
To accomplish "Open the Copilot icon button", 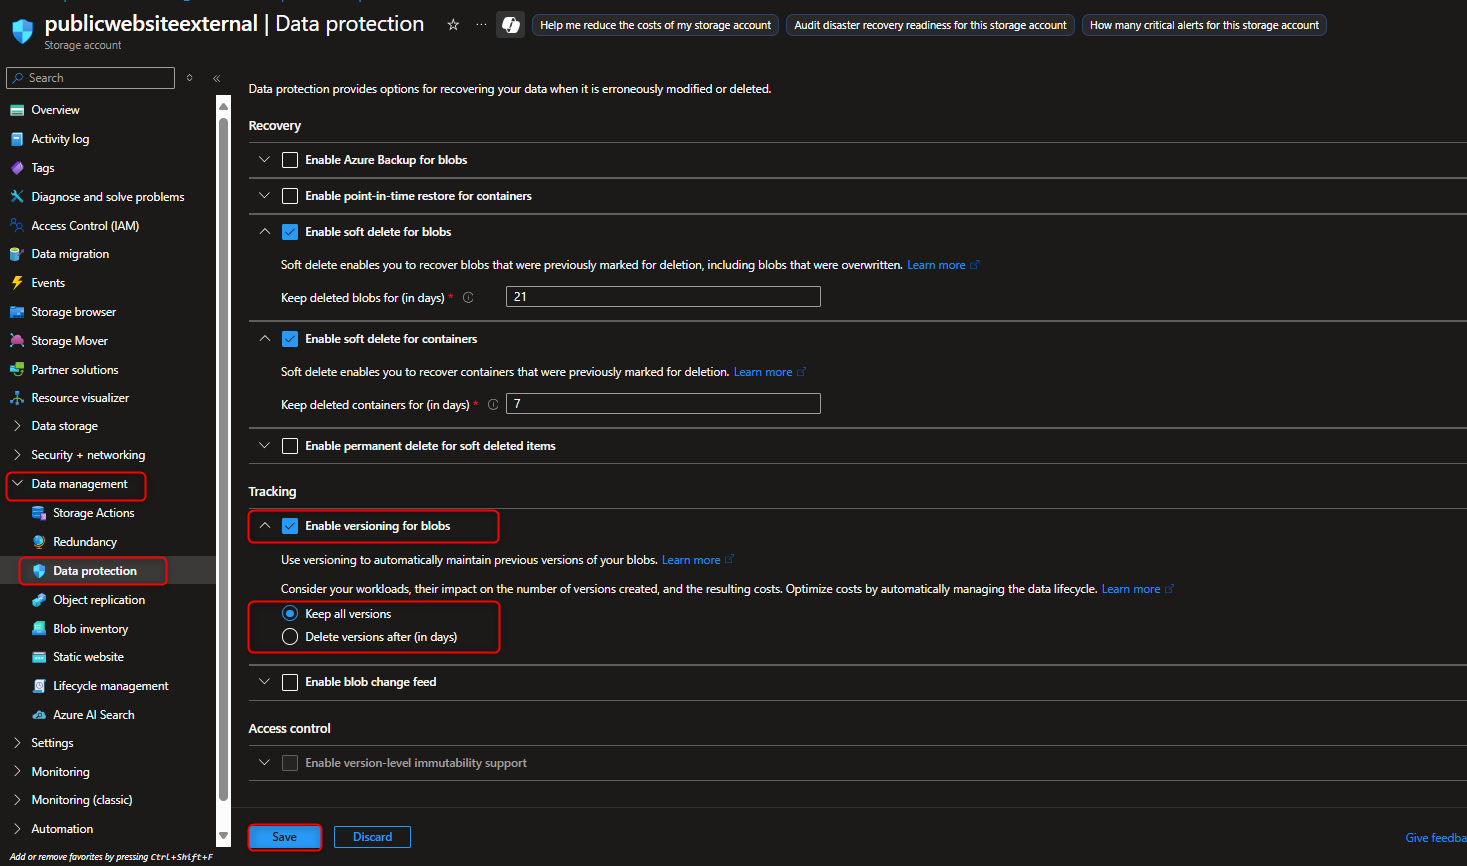I will (511, 25).
